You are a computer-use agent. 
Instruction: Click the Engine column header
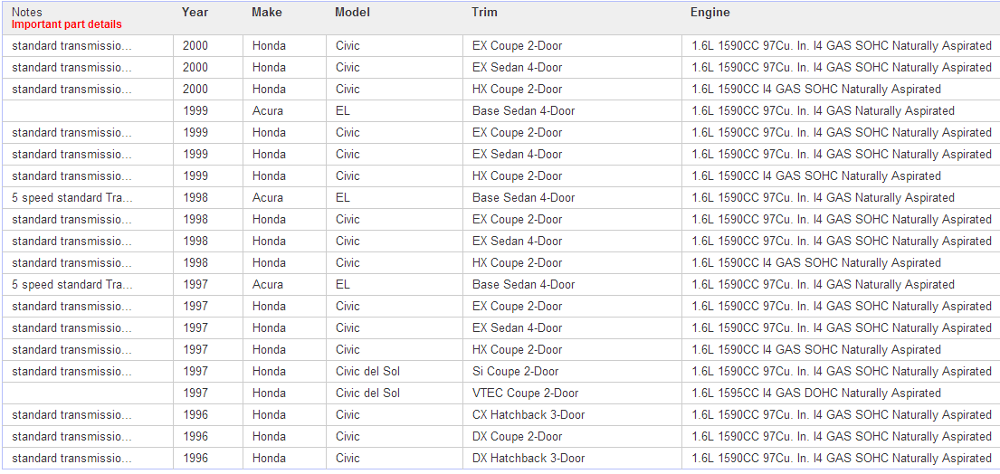coord(710,13)
